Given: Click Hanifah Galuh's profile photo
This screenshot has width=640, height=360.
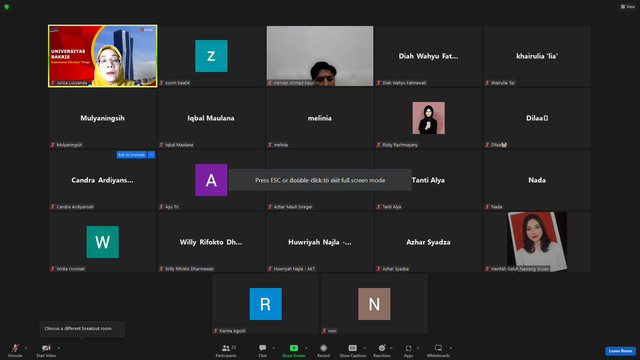Looking at the screenshot, I should pyautogui.click(x=537, y=241).
